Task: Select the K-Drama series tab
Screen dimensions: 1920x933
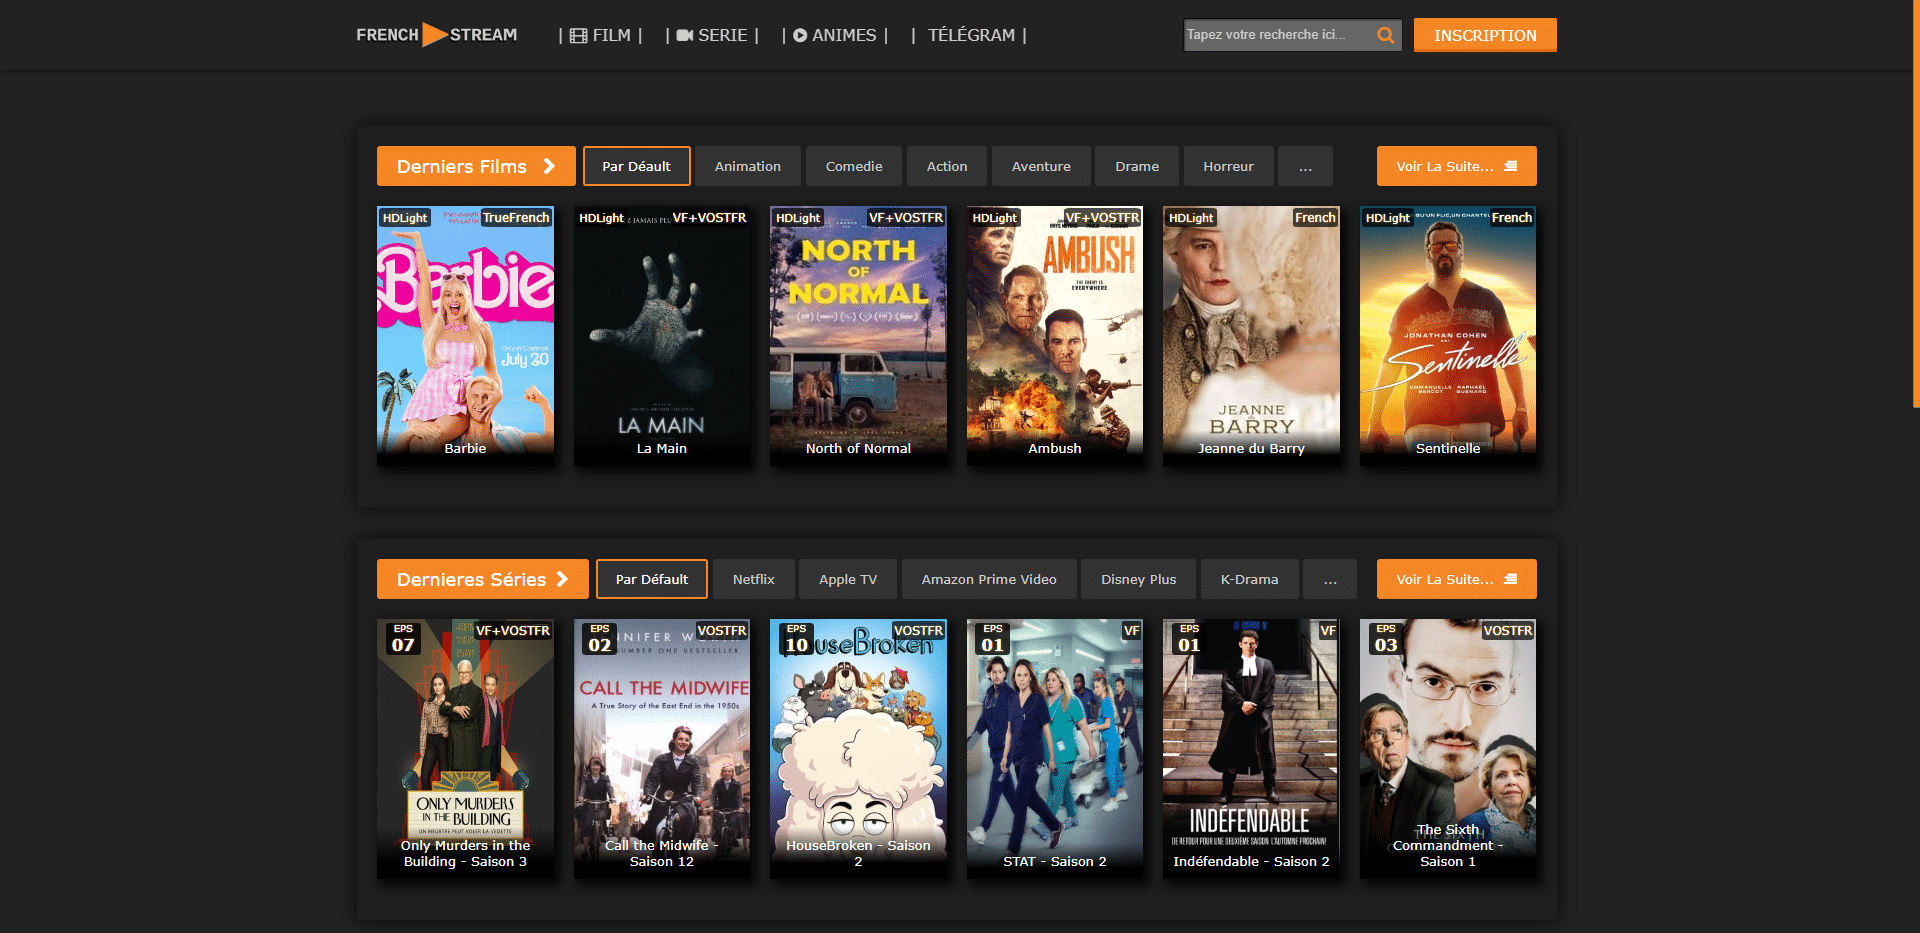Action: tap(1249, 579)
